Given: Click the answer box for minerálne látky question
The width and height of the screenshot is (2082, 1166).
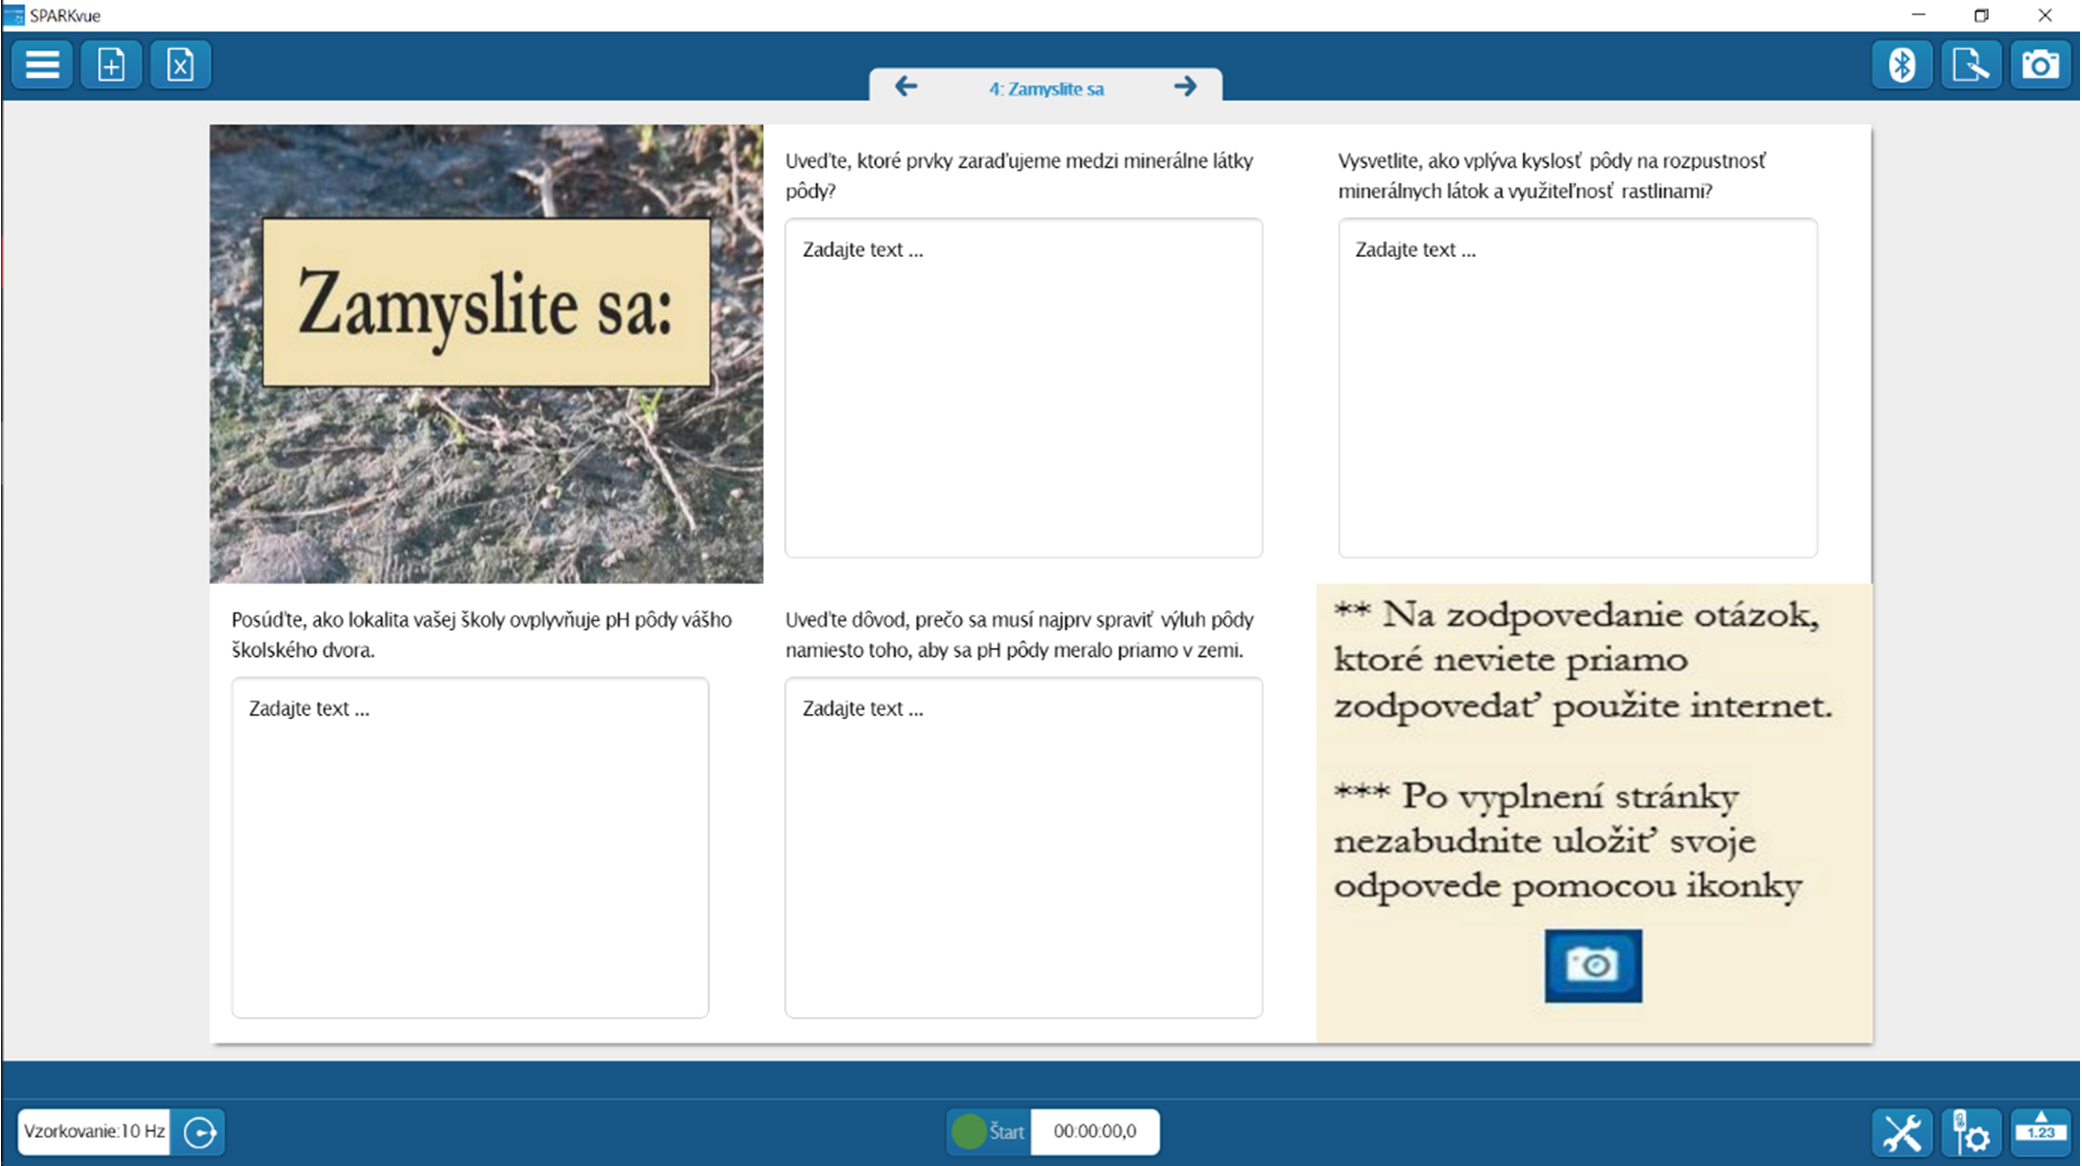Looking at the screenshot, I should (1023, 388).
